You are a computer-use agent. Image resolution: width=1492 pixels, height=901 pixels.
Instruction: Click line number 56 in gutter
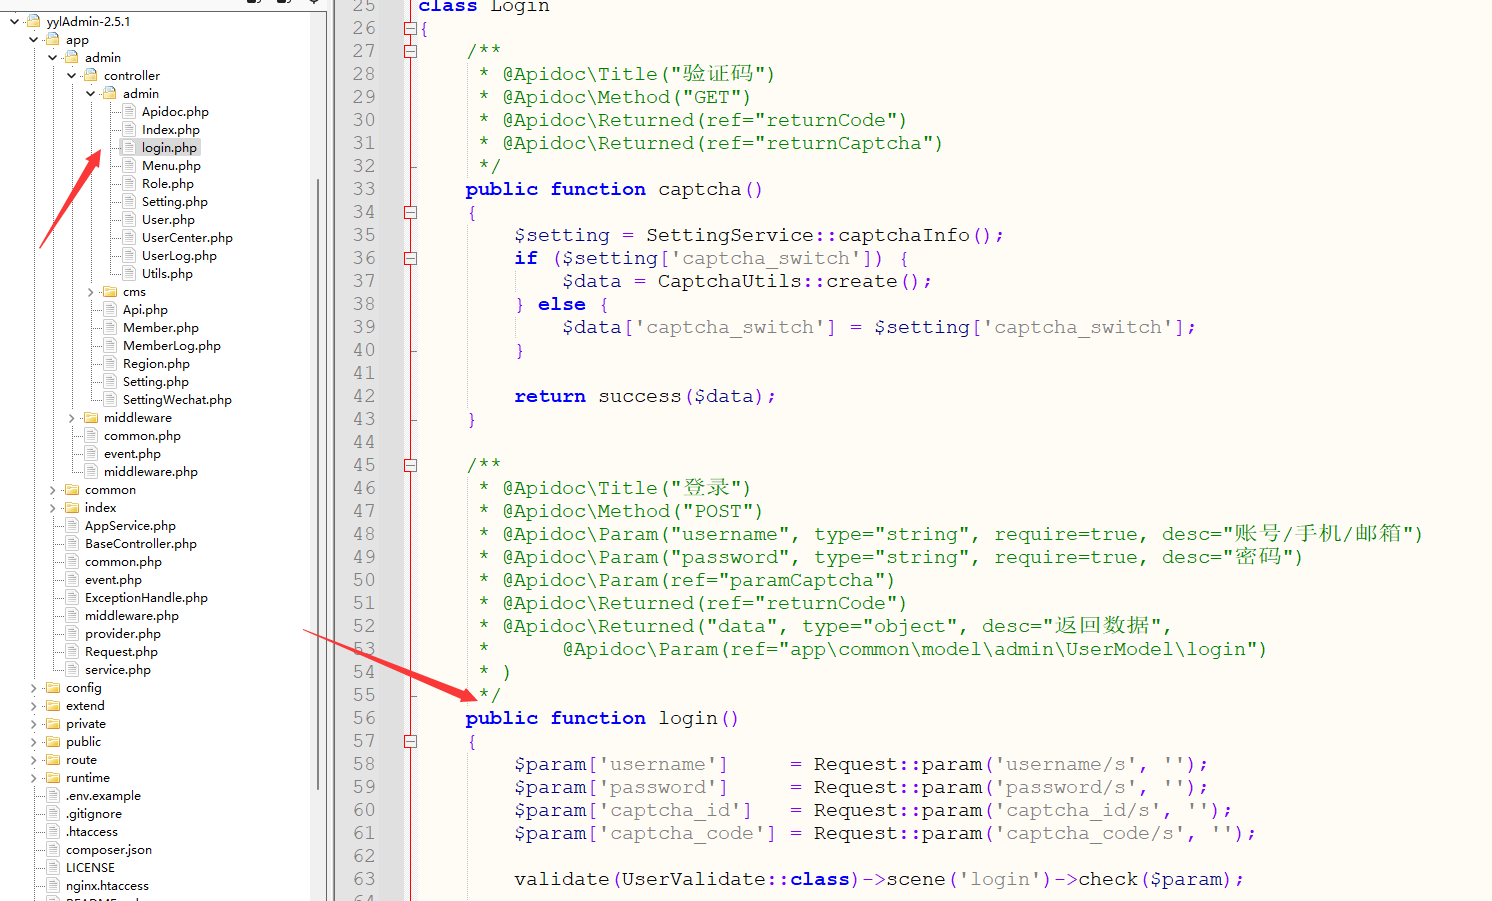tap(364, 718)
